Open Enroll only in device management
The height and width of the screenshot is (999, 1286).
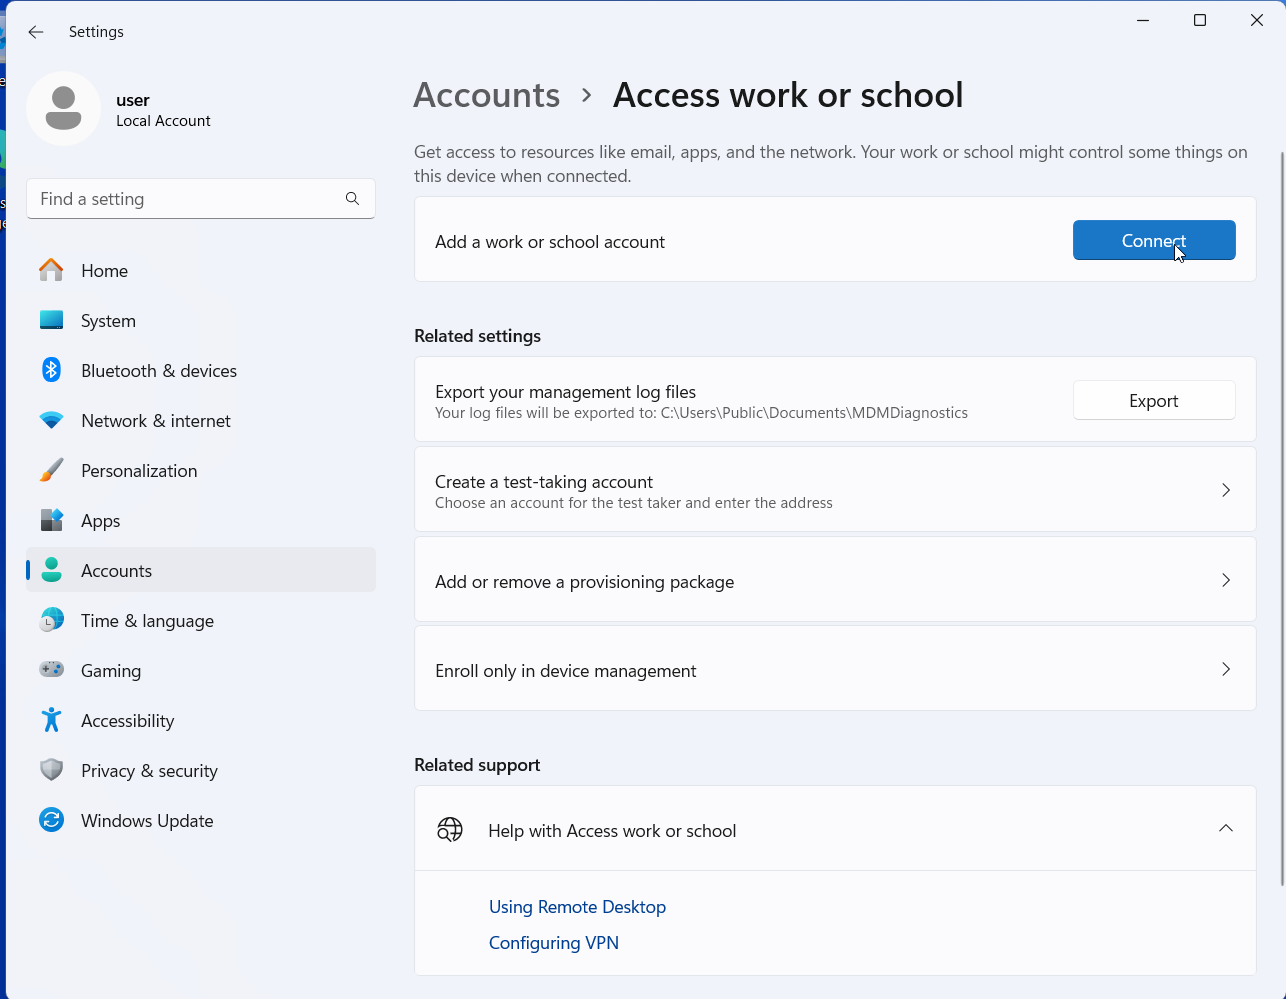pos(835,670)
